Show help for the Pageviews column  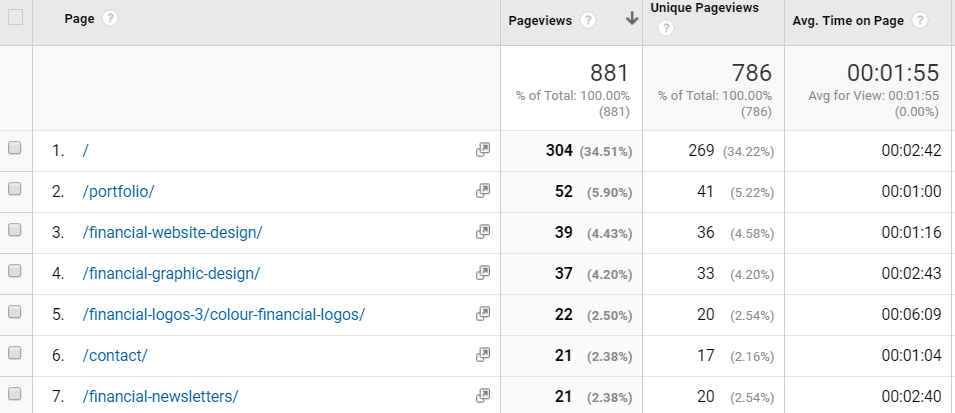(x=588, y=21)
